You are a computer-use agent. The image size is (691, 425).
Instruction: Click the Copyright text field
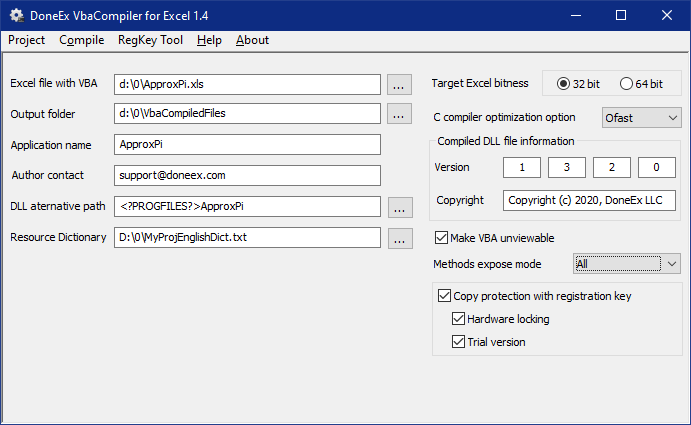pos(589,201)
